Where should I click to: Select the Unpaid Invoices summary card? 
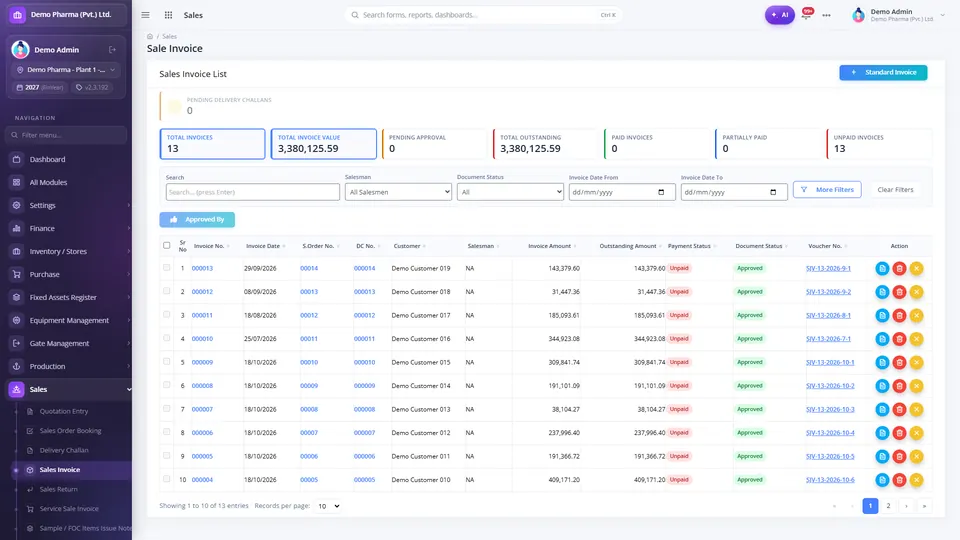click(879, 144)
